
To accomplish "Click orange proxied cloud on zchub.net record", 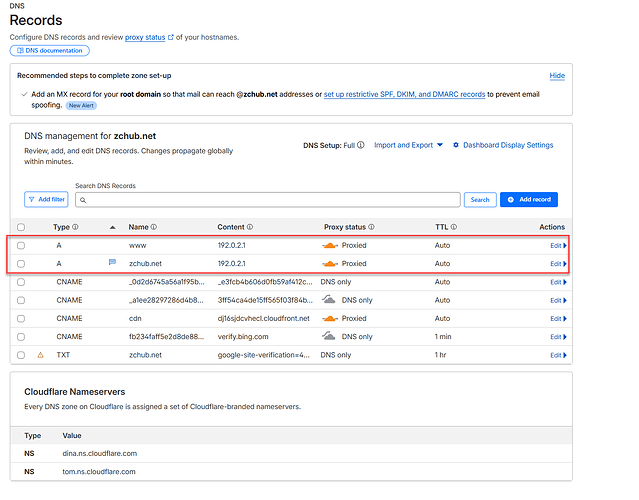I will point(330,264).
